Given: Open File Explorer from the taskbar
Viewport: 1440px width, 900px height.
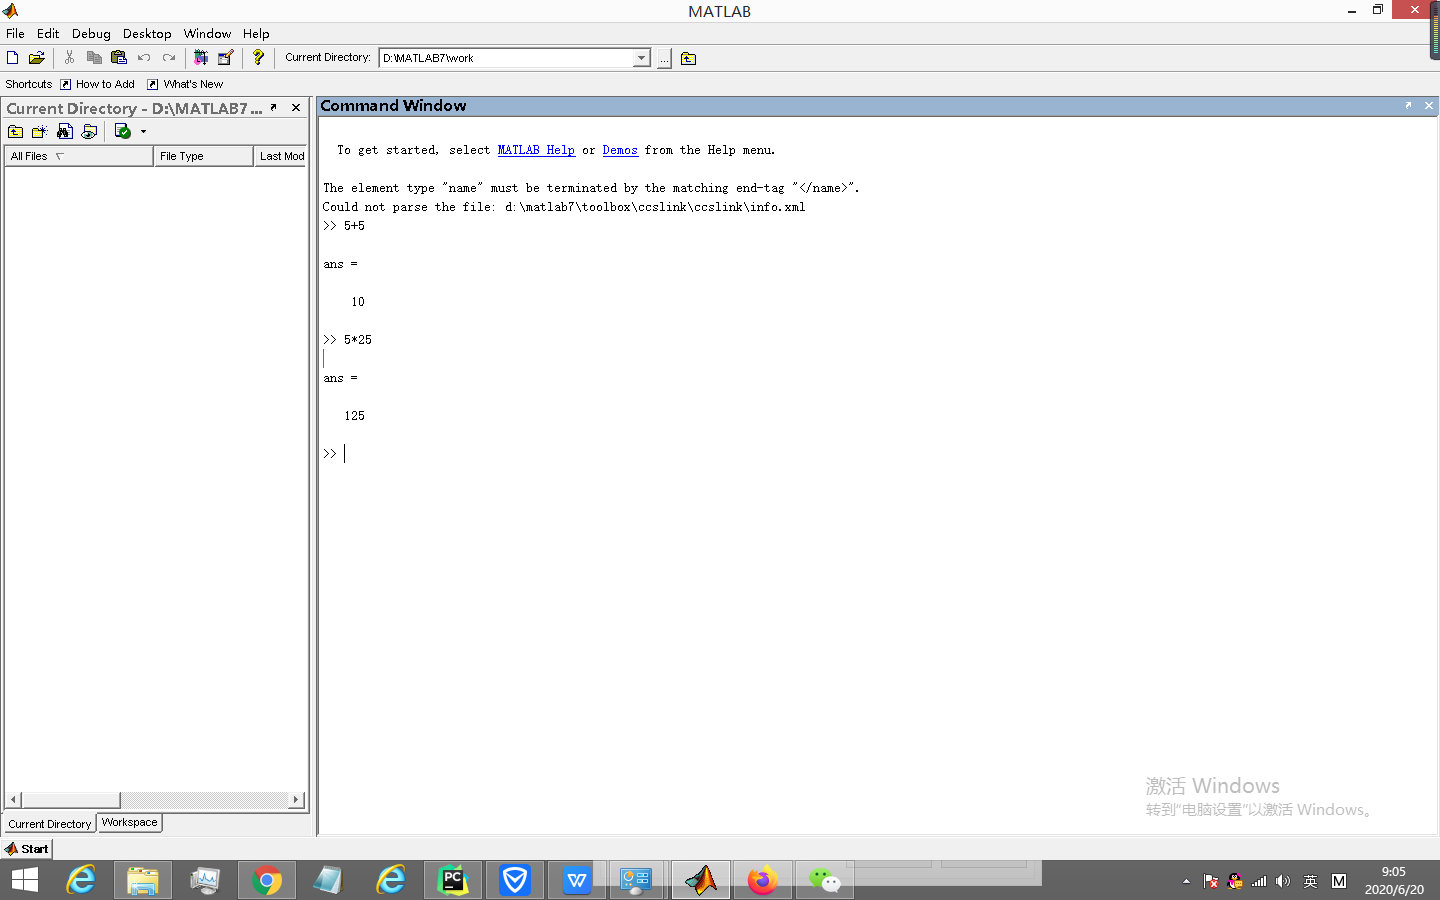Looking at the screenshot, I should [x=143, y=880].
